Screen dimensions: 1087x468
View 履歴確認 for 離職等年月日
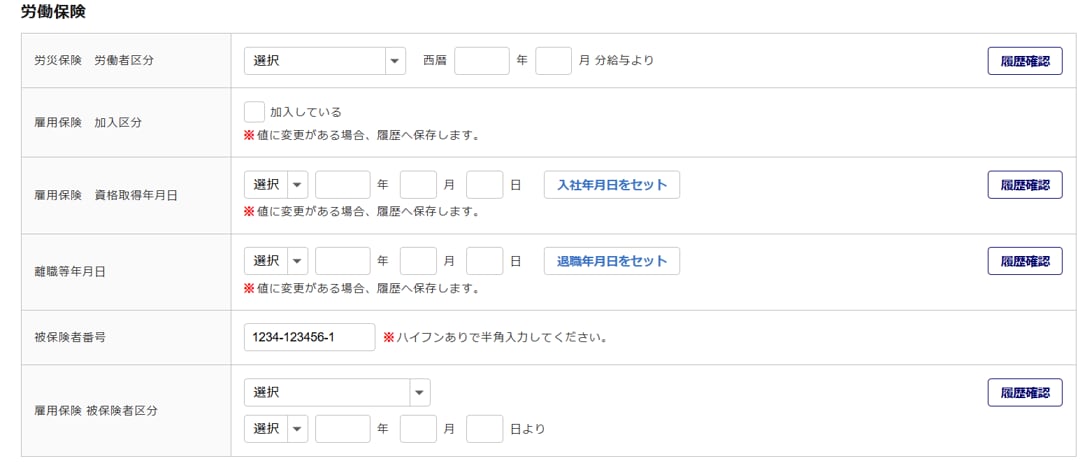pos(1024,261)
